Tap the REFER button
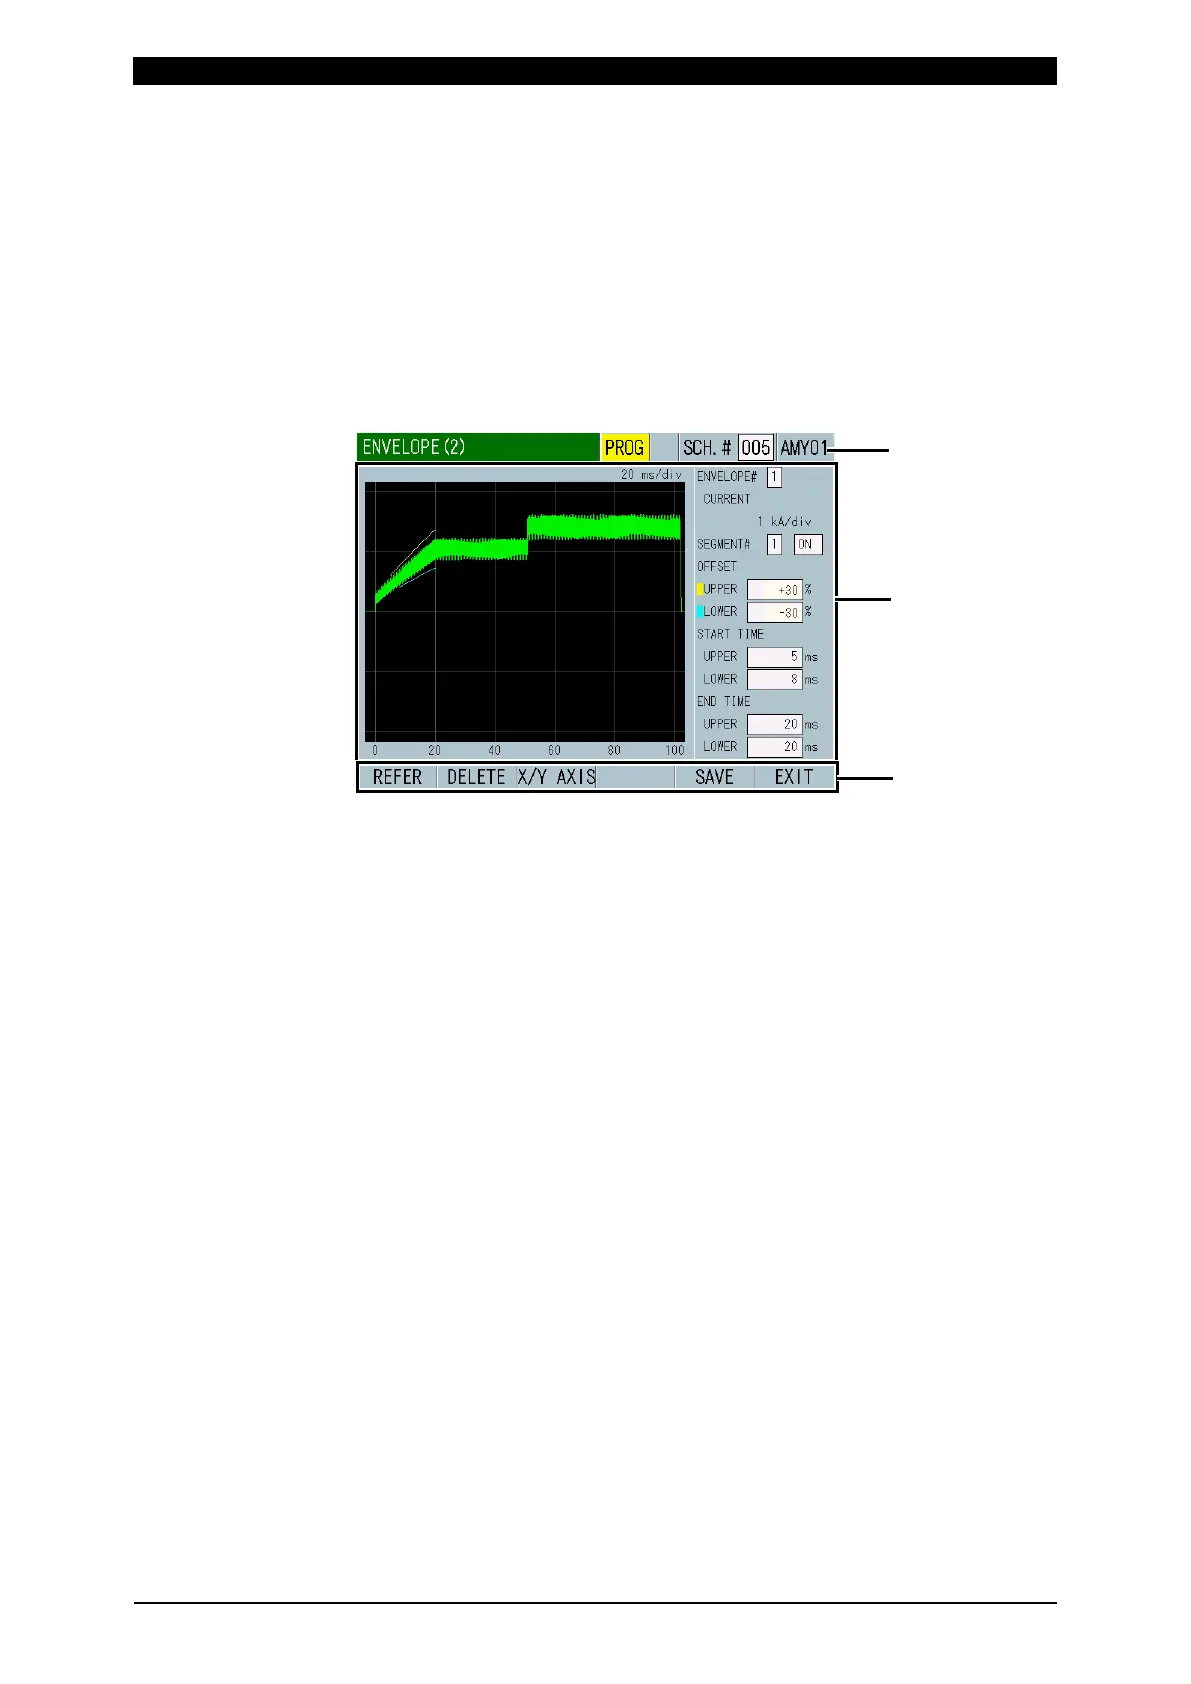 tap(397, 777)
